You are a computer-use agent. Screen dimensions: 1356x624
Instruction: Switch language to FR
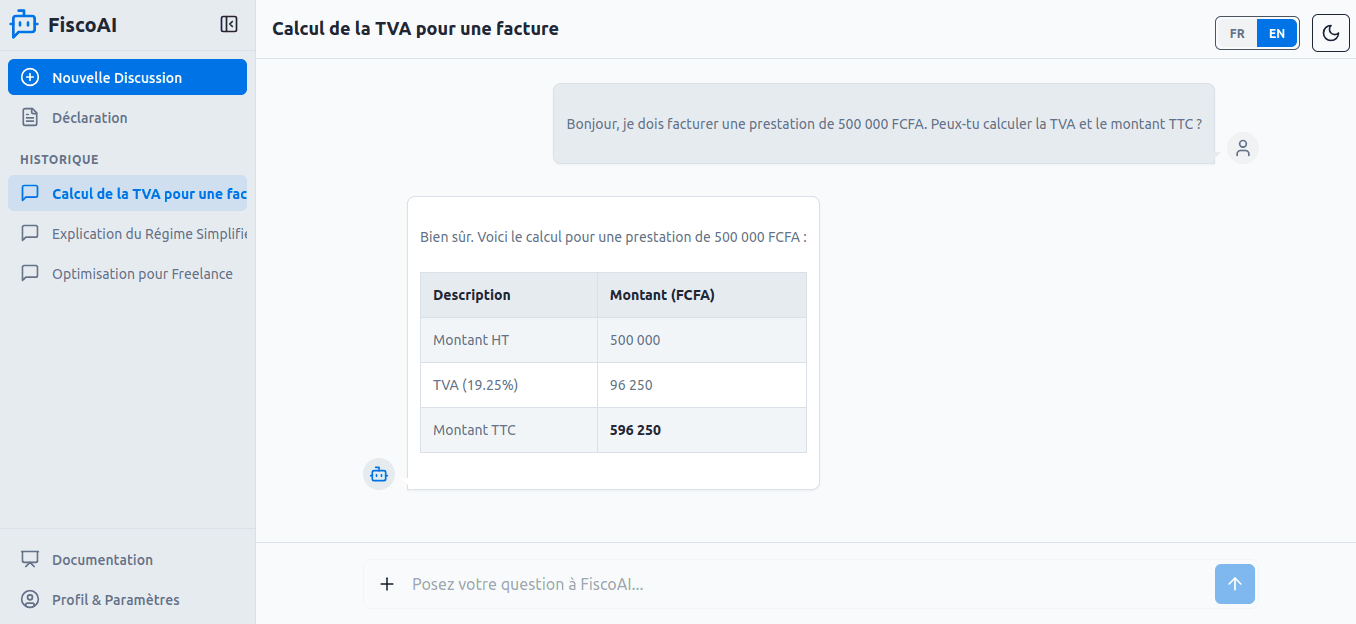[x=1236, y=33]
